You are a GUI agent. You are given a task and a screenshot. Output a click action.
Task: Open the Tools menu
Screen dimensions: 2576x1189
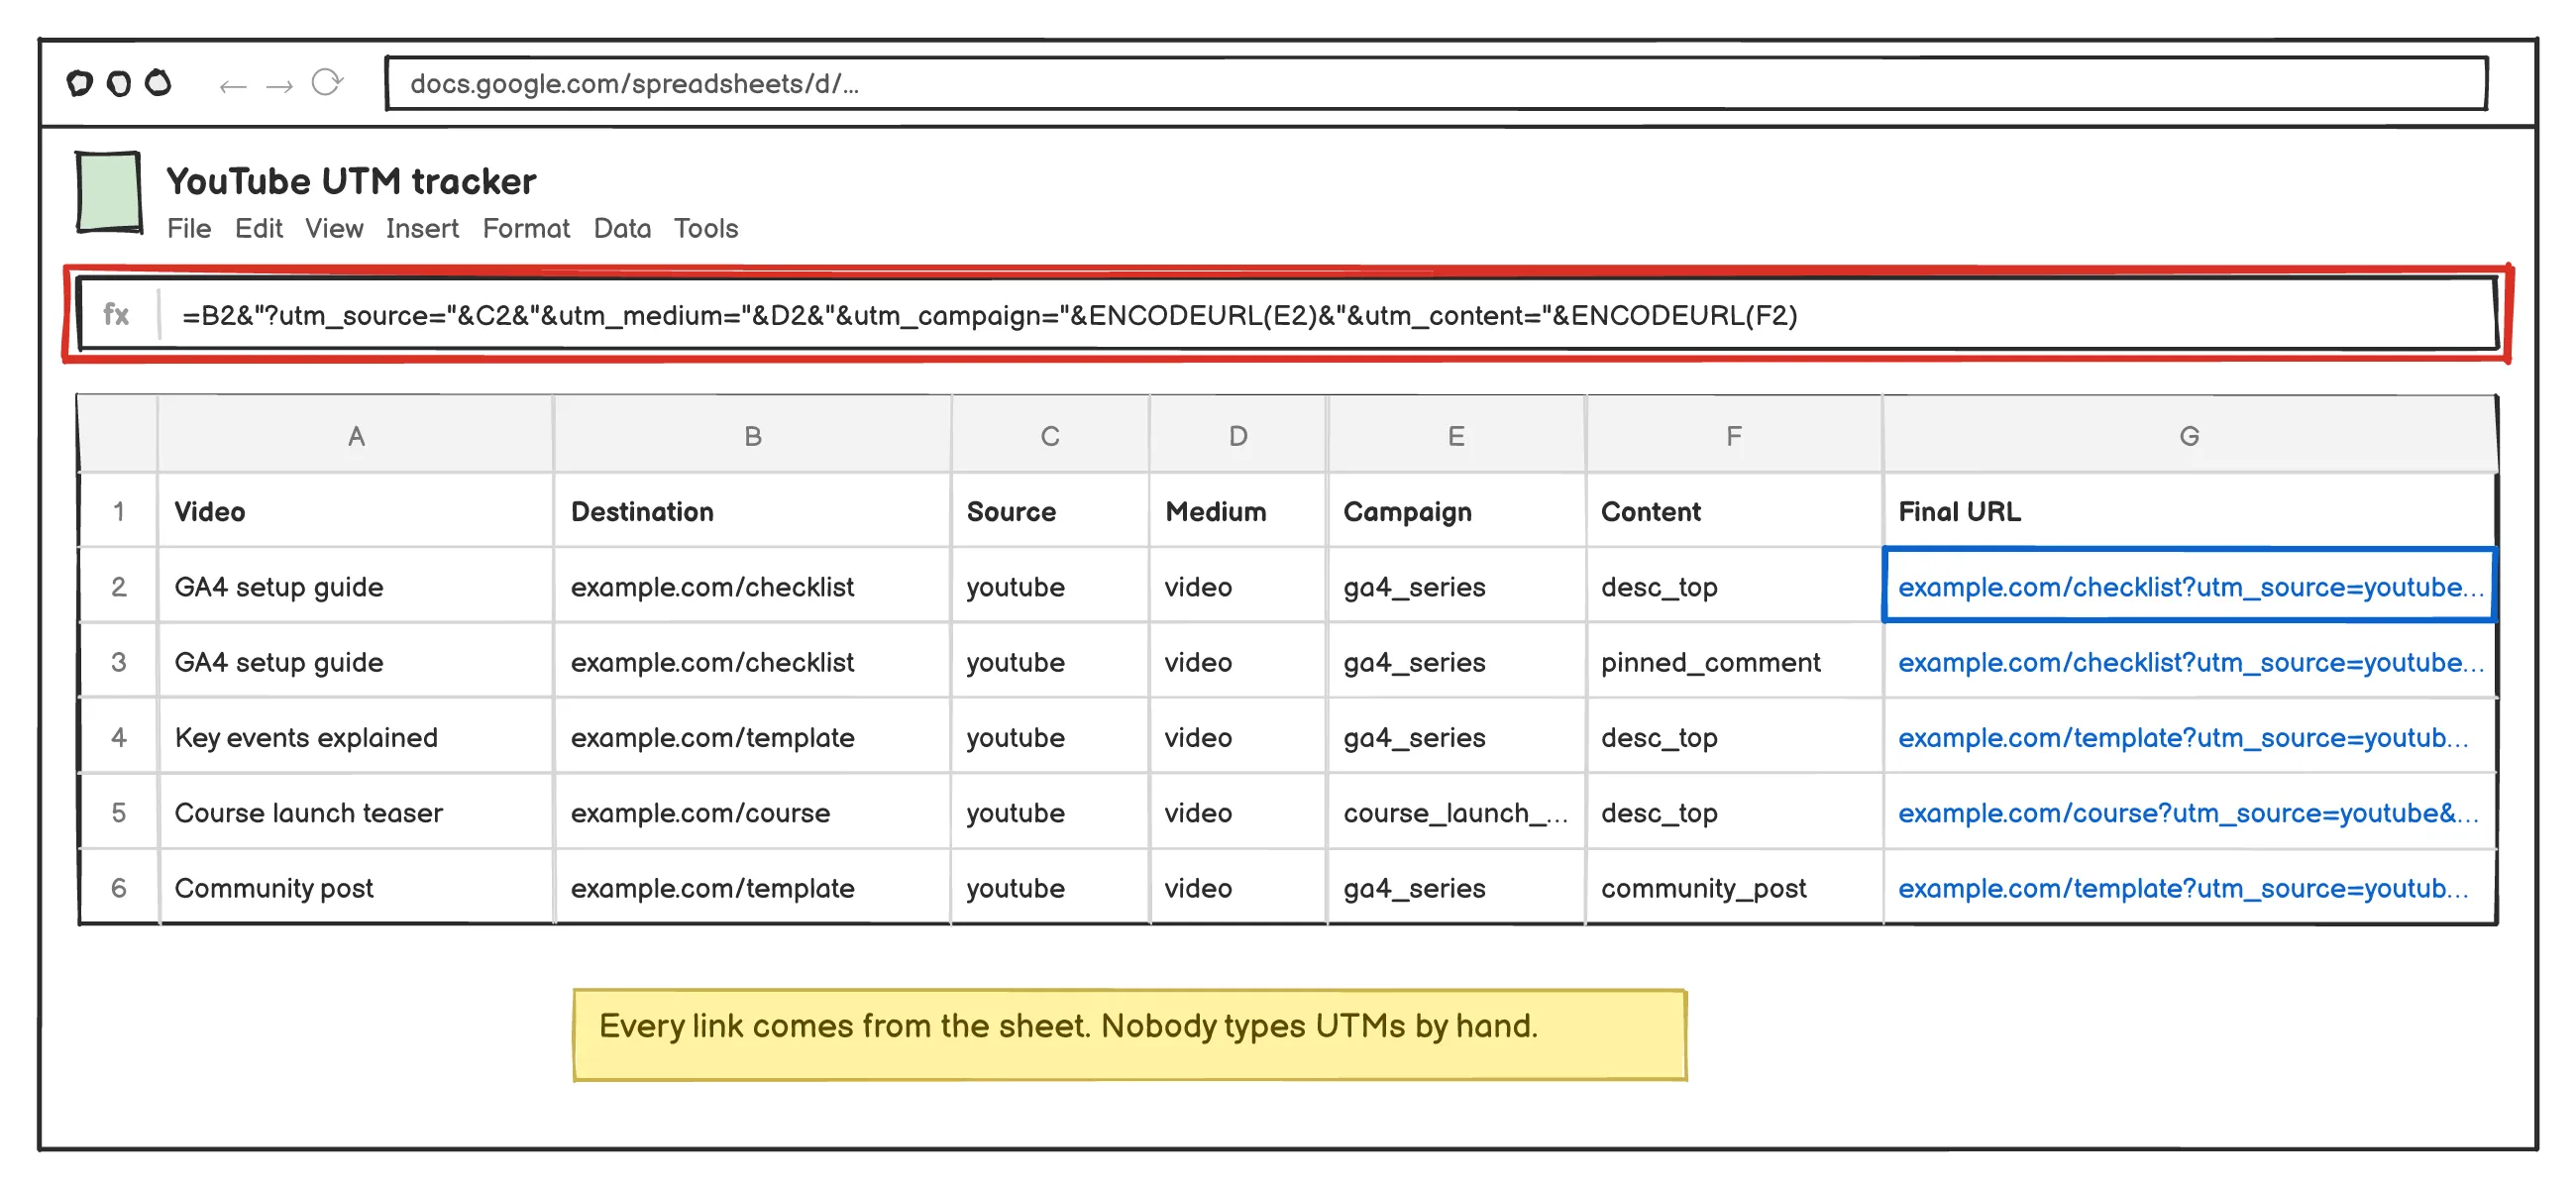[x=706, y=229]
